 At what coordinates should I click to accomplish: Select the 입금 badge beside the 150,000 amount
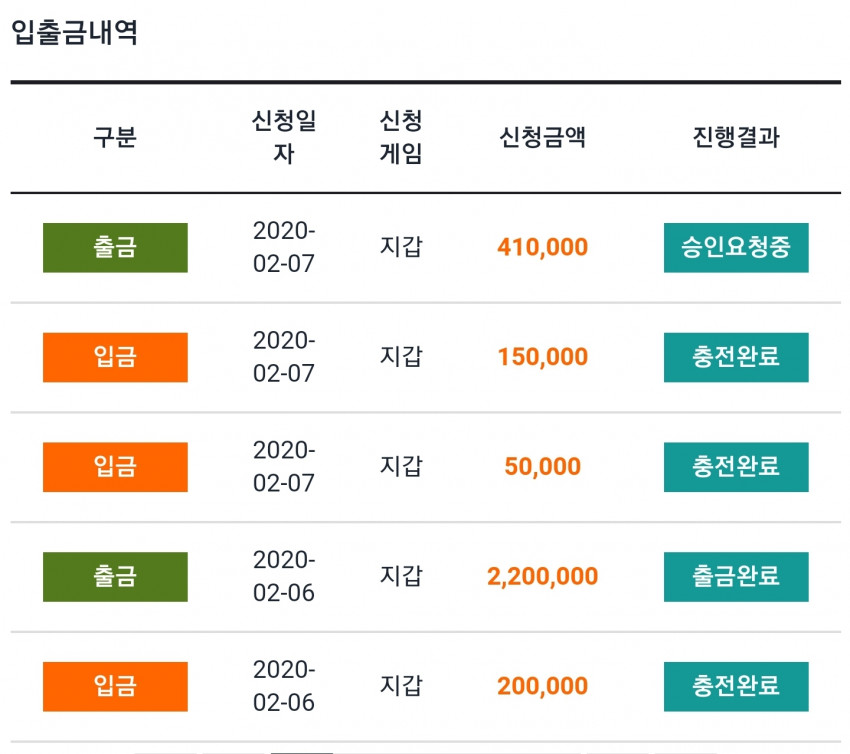pyautogui.click(x=115, y=357)
